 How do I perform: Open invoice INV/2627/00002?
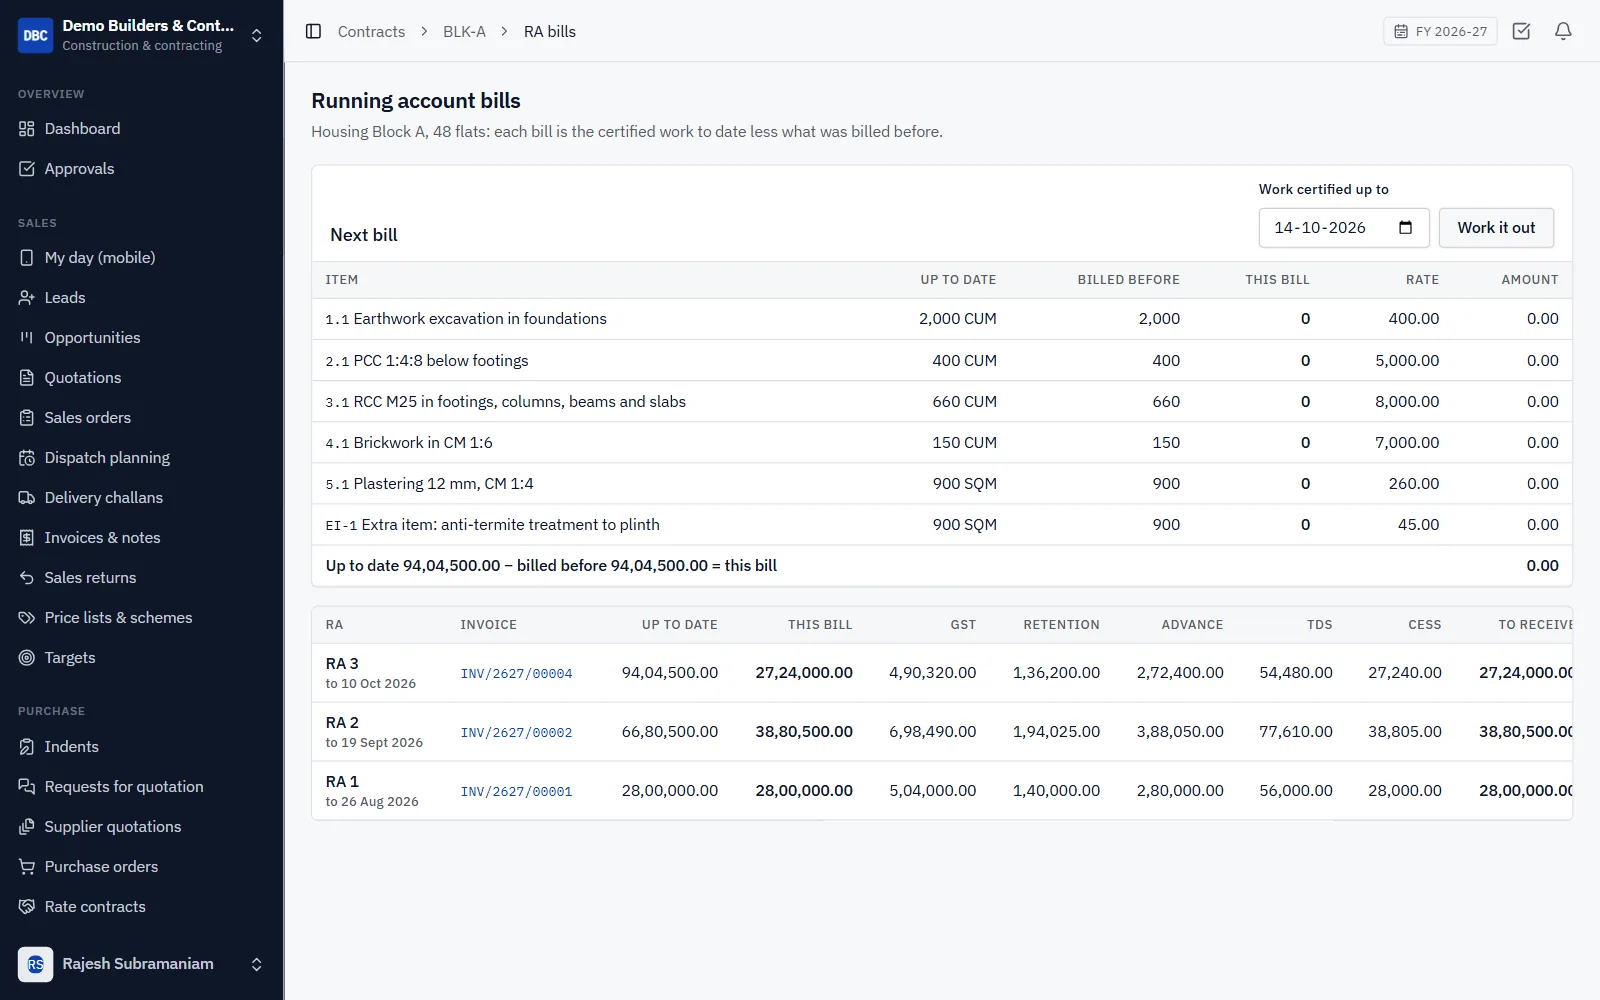(x=516, y=733)
